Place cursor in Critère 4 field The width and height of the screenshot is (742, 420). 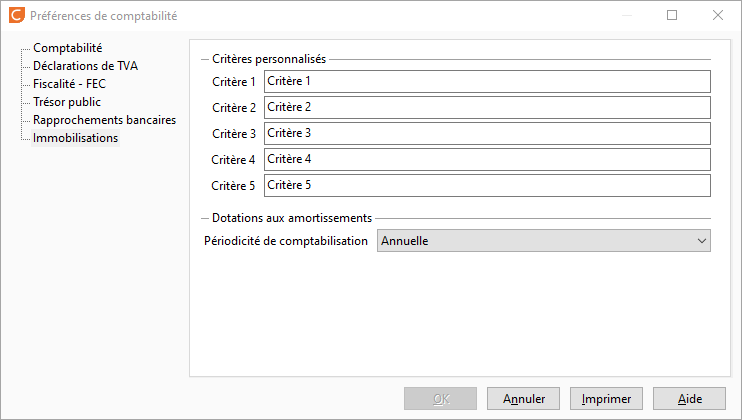(x=487, y=159)
